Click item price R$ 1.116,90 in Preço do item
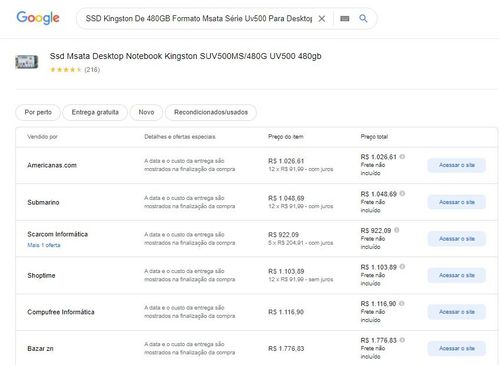The height and width of the screenshot is (365, 500). [x=286, y=312]
